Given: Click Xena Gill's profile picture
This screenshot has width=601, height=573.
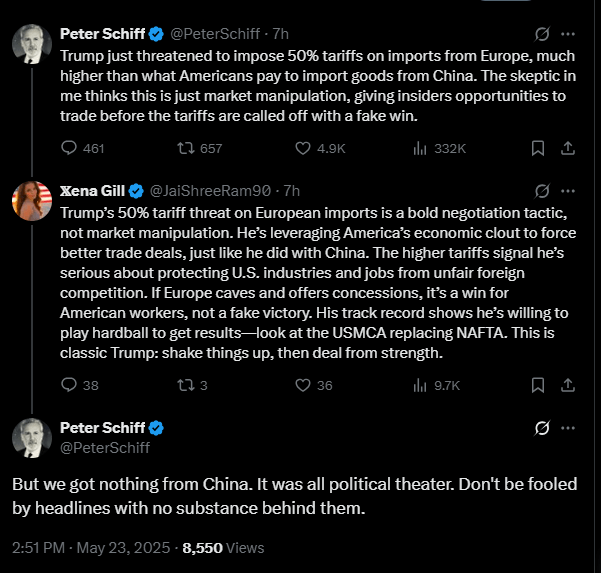Looking at the screenshot, I should coord(31,200).
